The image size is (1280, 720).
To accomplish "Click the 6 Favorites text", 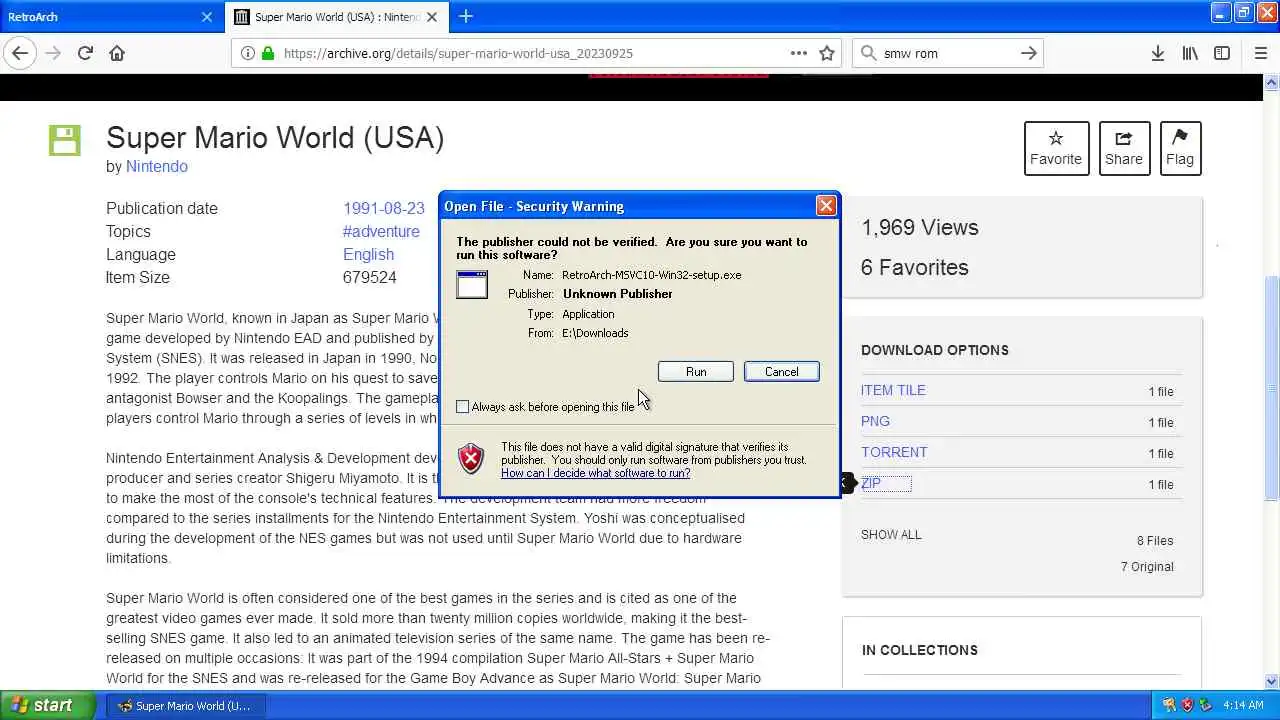I will (915, 267).
